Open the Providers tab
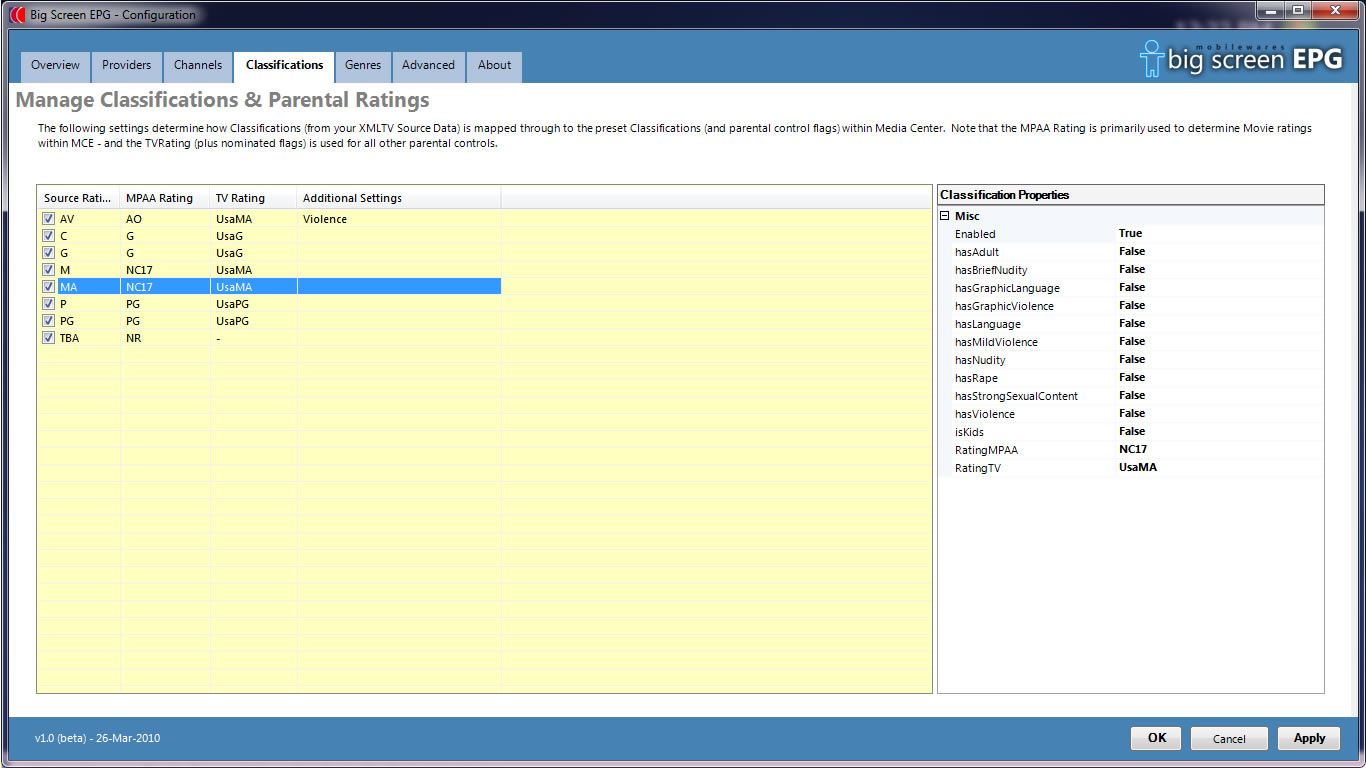Viewport: 1366px width, 768px height. (x=126, y=66)
